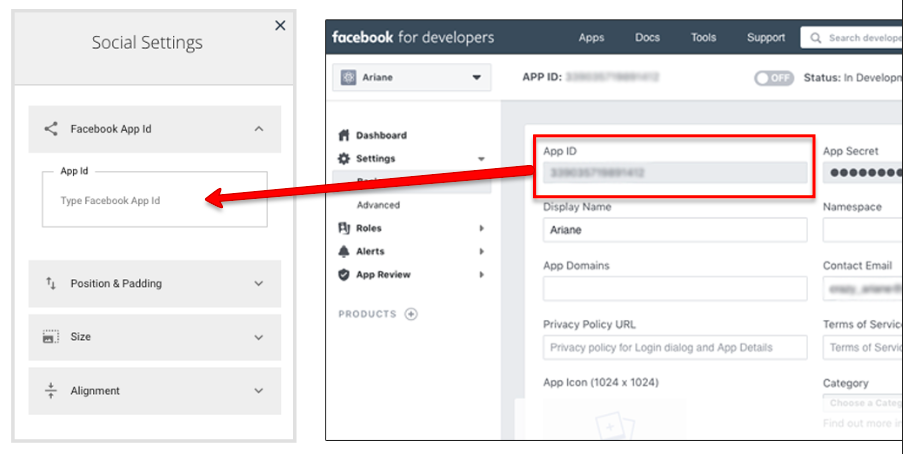Expand the Roles sidebar arrow
The height and width of the screenshot is (454, 903).
point(481,228)
